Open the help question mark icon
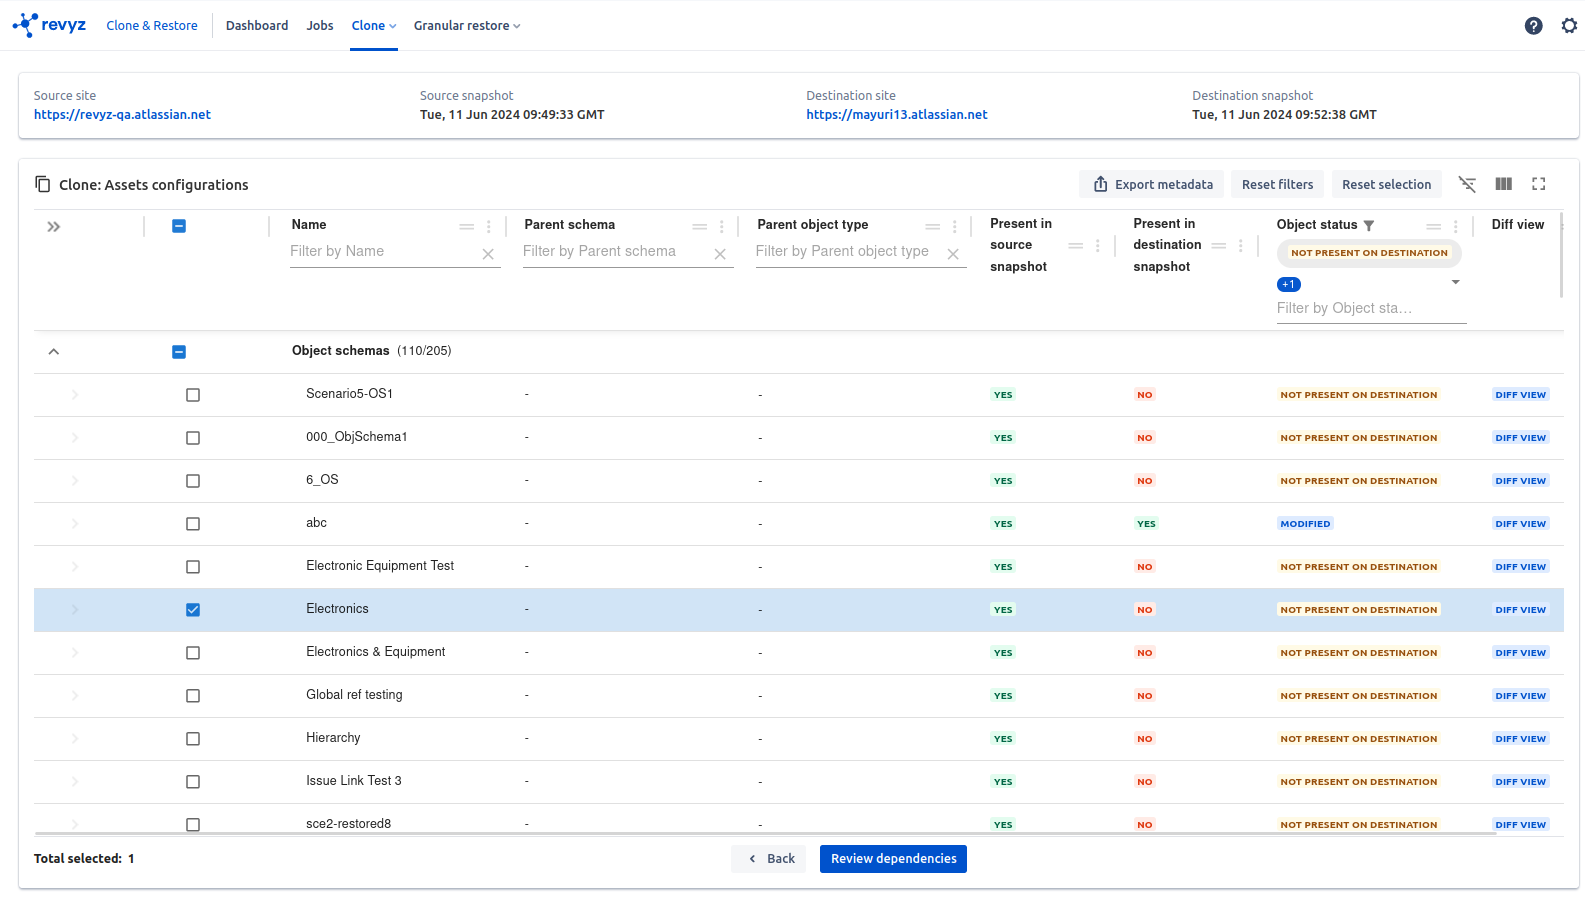1585x910 pixels. pyautogui.click(x=1533, y=26)
